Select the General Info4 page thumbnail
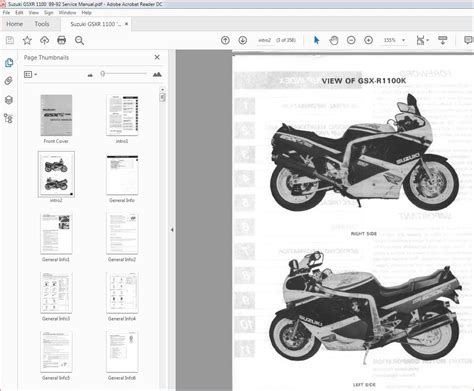474x391 pixels. tap(122, 293)
